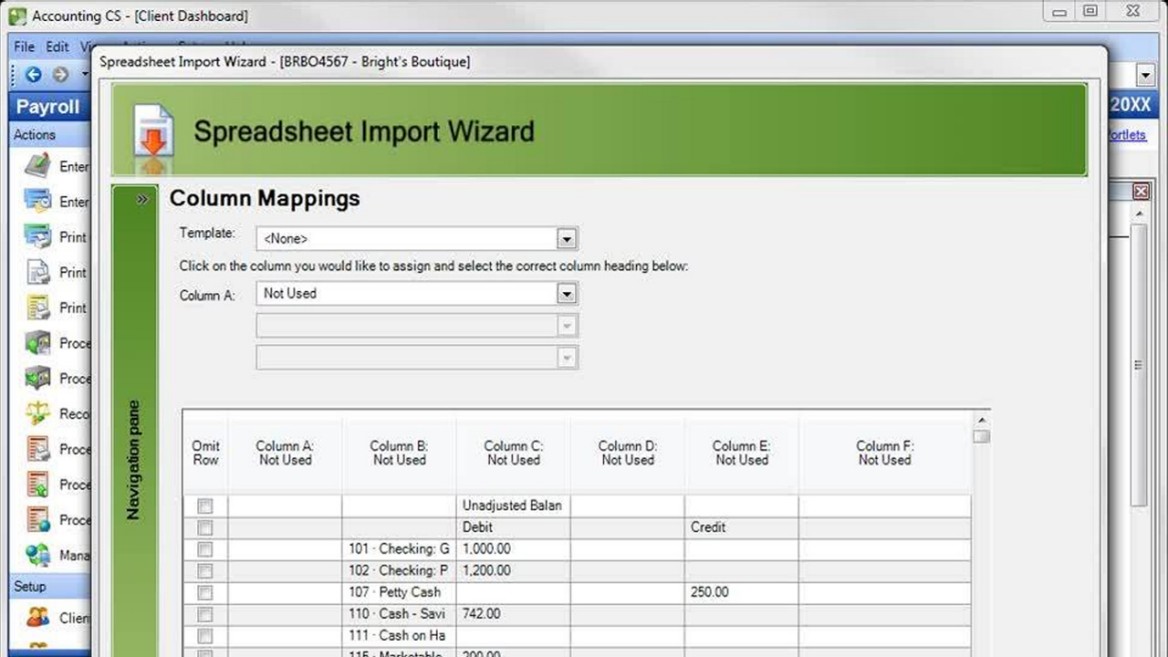Click the Mana globe icon in sidebar

[38, 555]
